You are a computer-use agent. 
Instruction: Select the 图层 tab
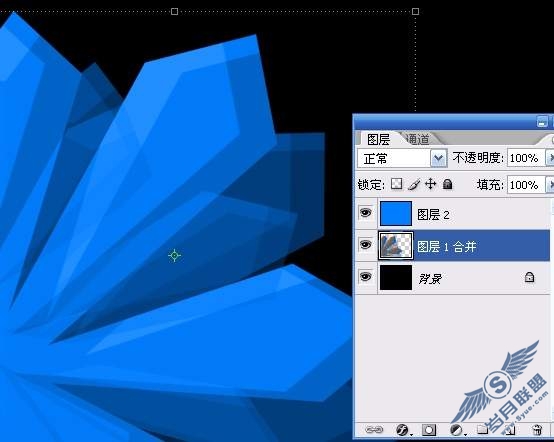(378, 139)
